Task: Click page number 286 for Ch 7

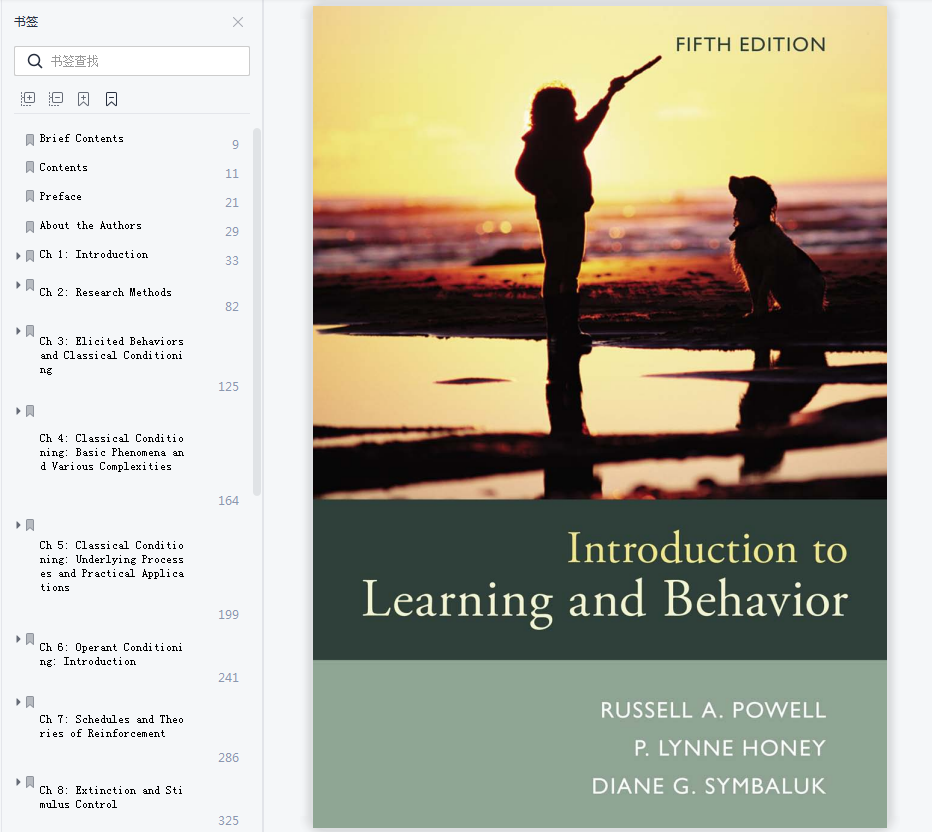Action: click(228, 758)
